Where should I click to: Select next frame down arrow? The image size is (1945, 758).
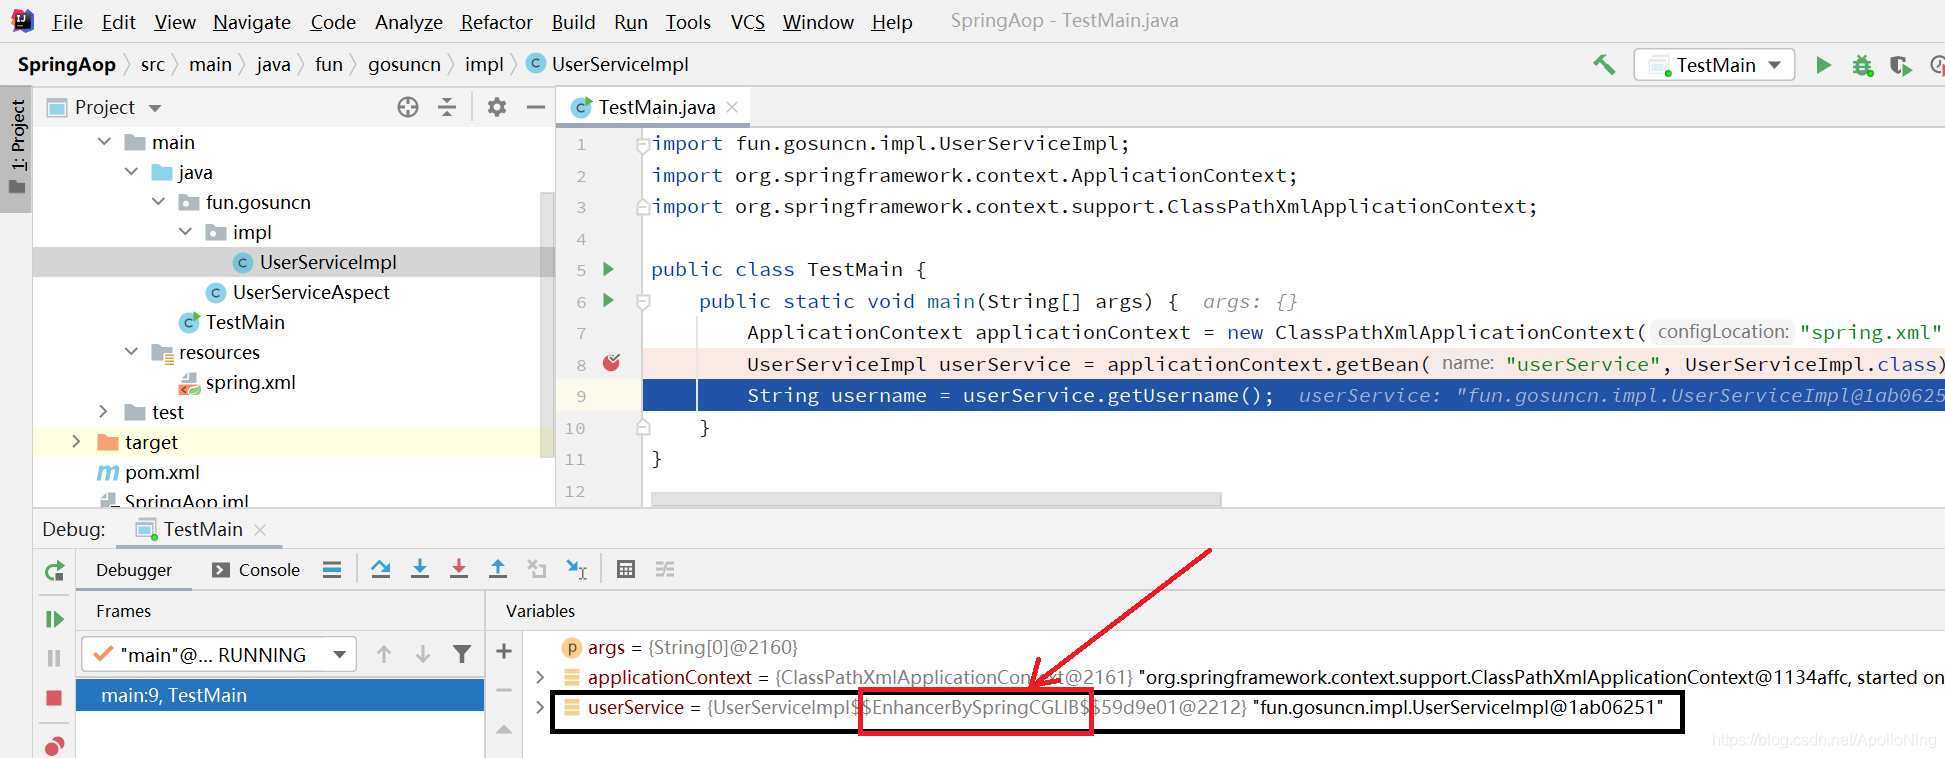coord(423,654)
